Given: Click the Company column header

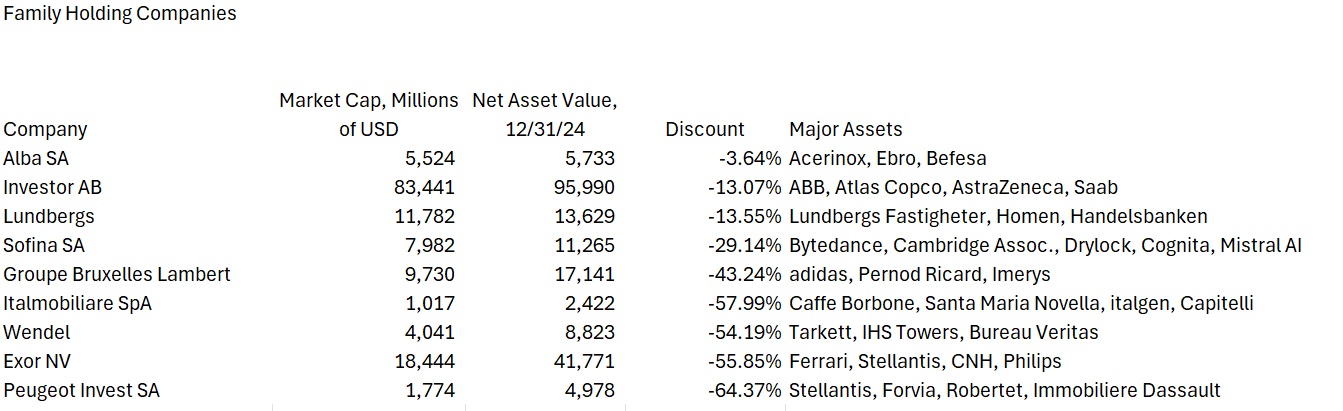Looking at the screenshot, I should [x=45, y=129].
